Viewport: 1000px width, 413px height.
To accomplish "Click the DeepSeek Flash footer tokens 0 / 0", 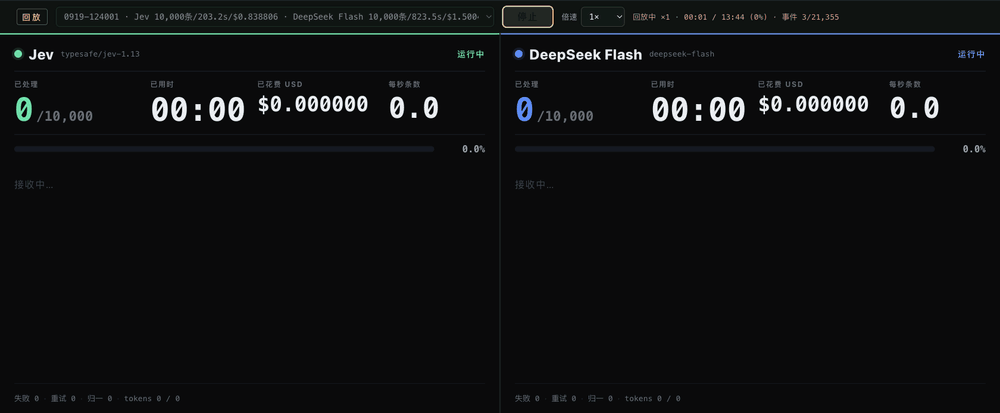I will tap(652, 398).
